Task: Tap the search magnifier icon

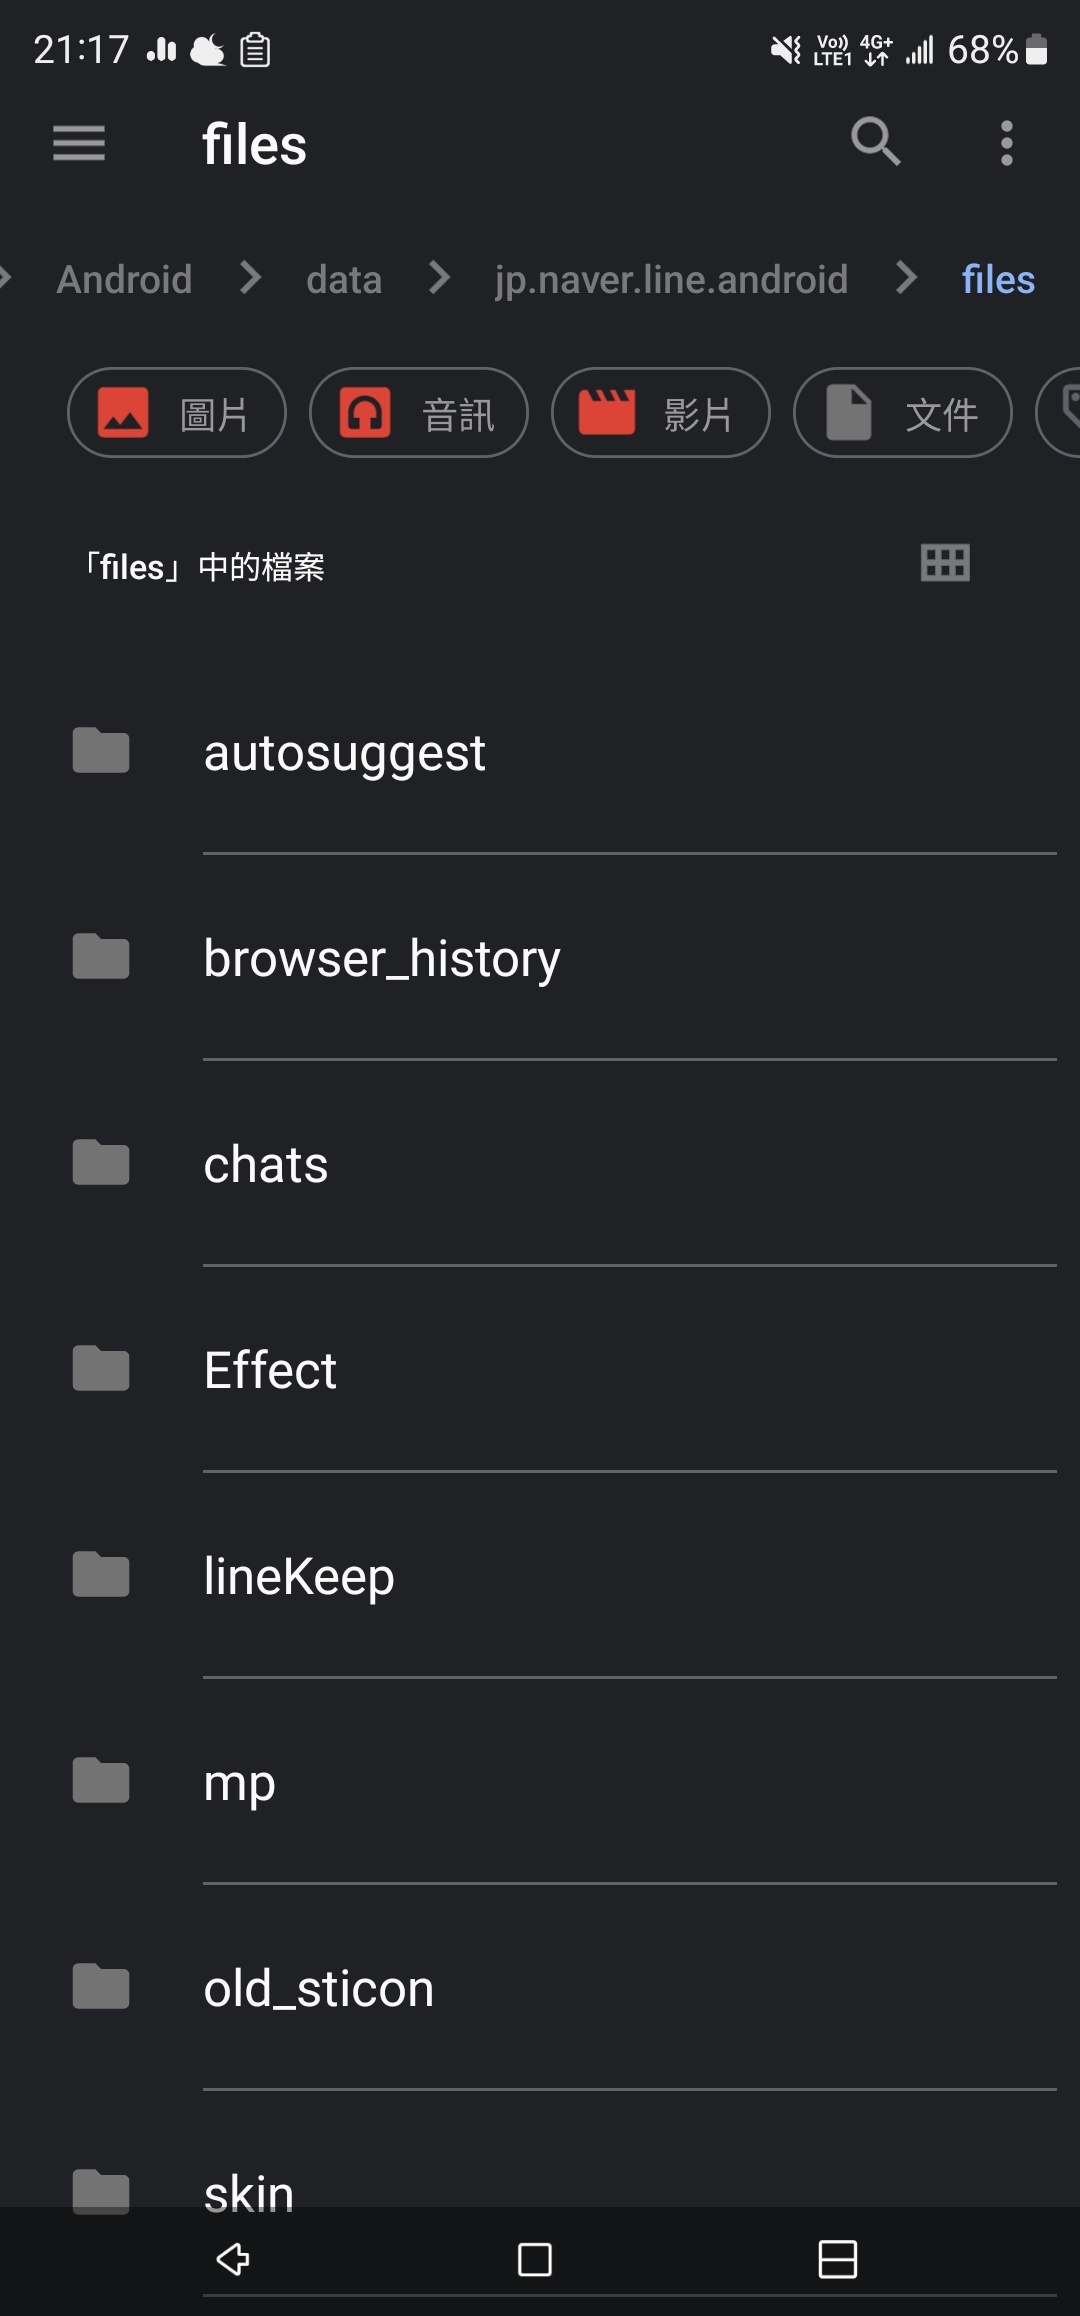Action: [x=875, y=142]
